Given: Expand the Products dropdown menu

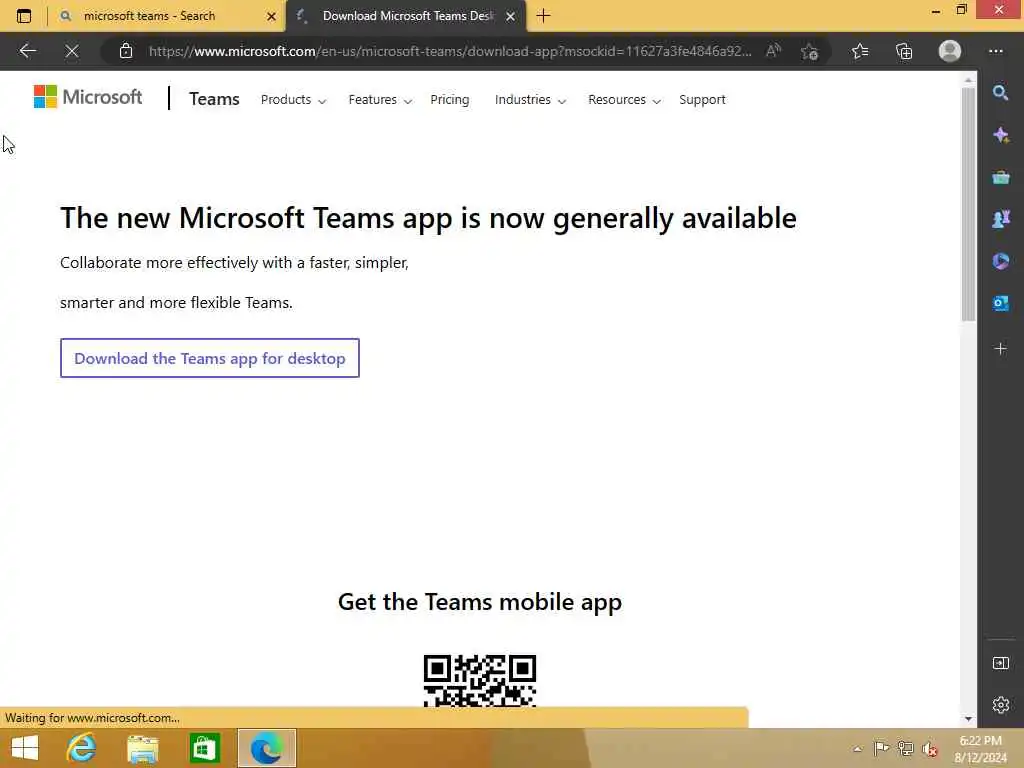Looking at the screenshot, I should (x=293, y=100).
